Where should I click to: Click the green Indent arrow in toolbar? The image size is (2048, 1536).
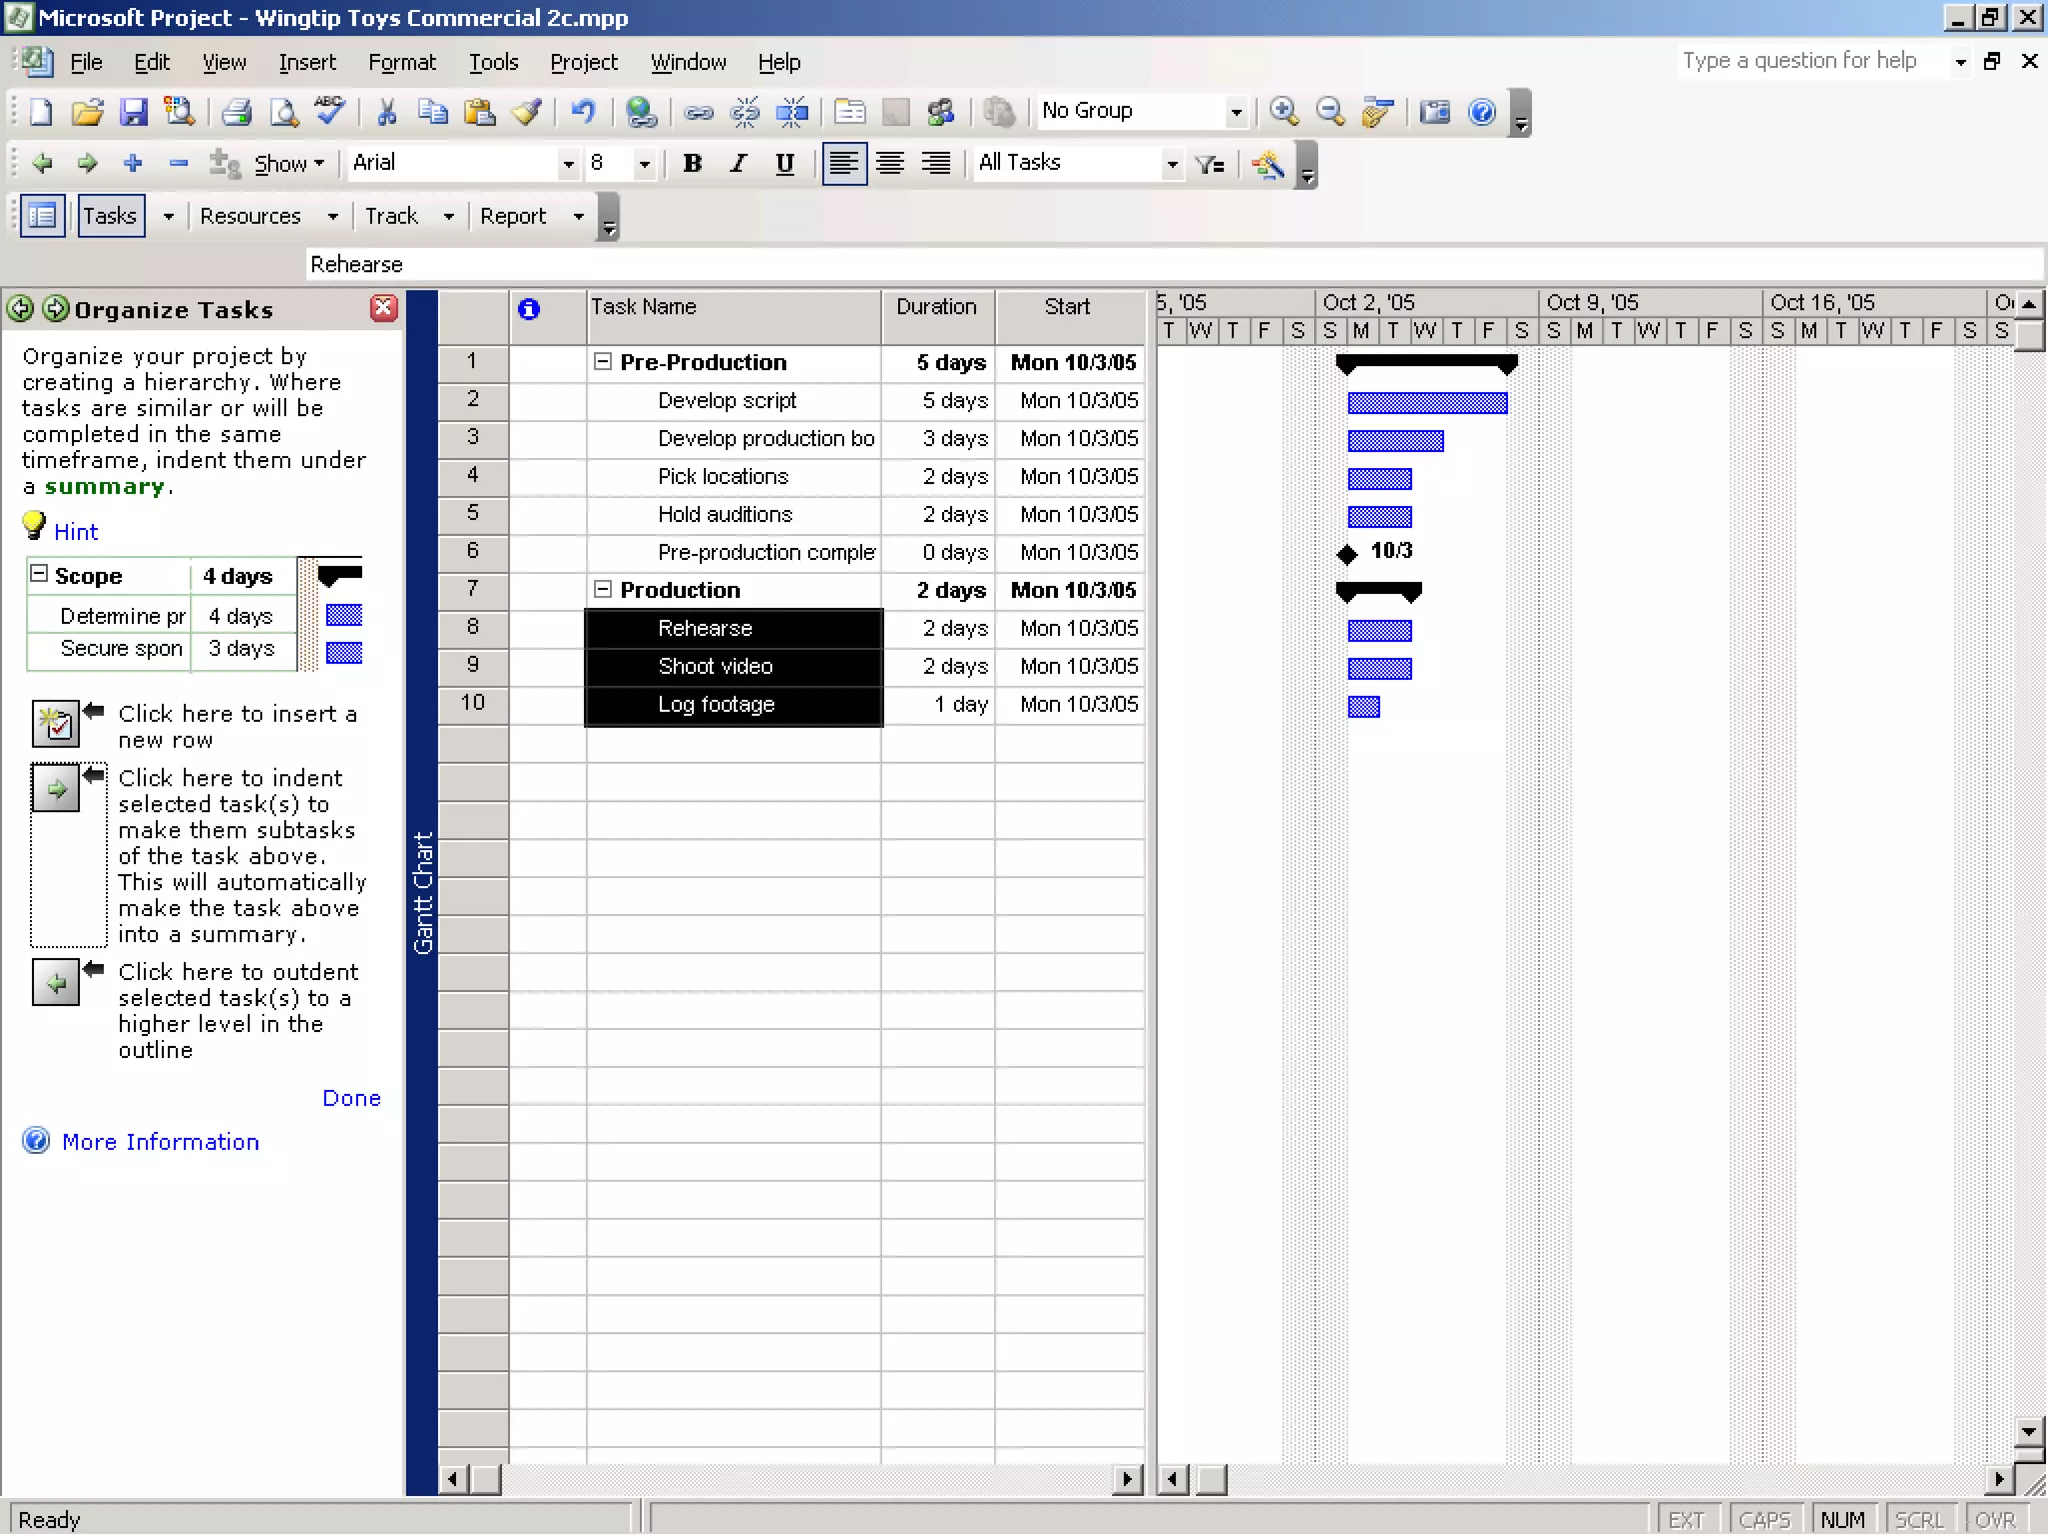87,163
